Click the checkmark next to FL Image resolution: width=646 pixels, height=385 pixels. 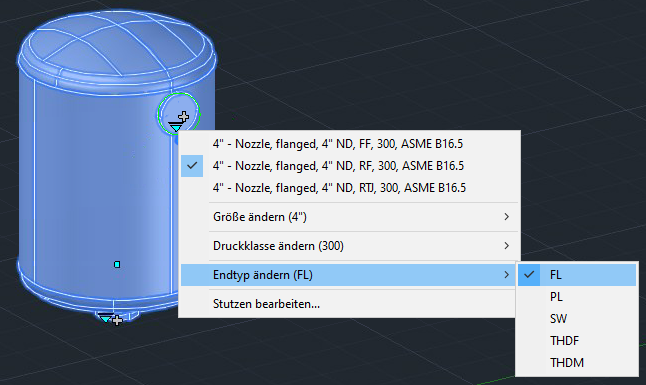coord(529,275)
